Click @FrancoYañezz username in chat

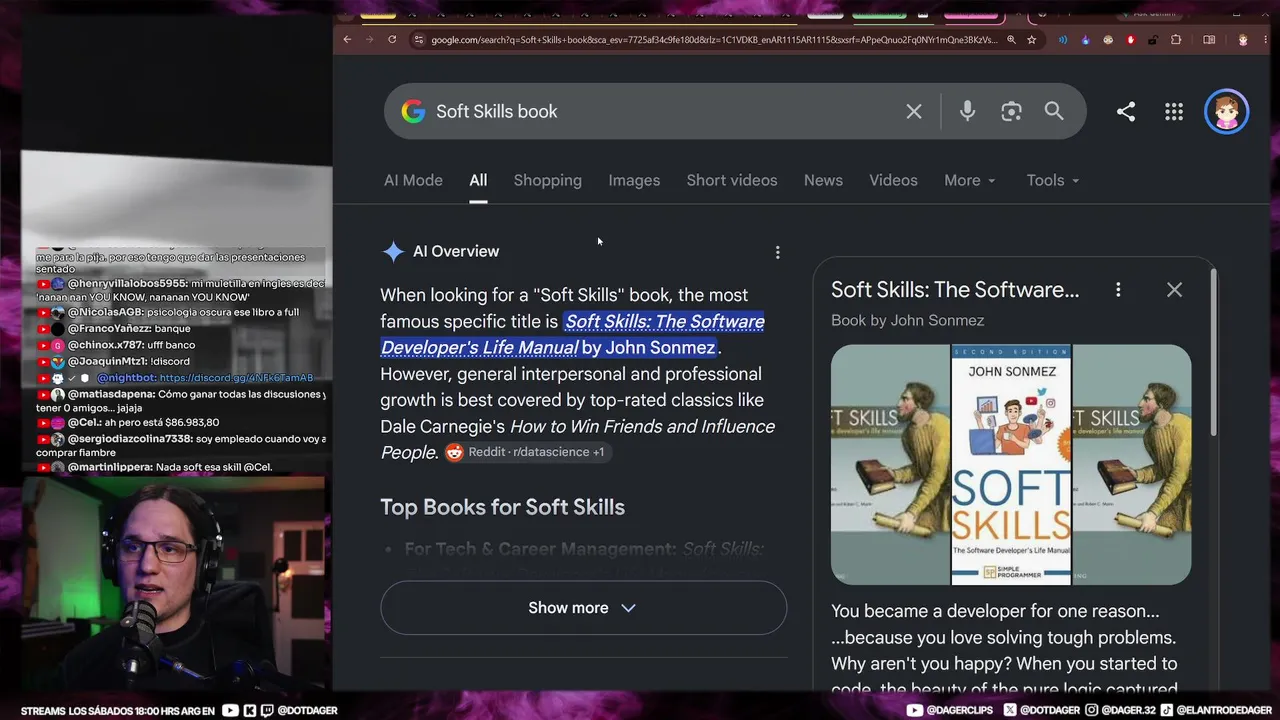tap(109, 328)
